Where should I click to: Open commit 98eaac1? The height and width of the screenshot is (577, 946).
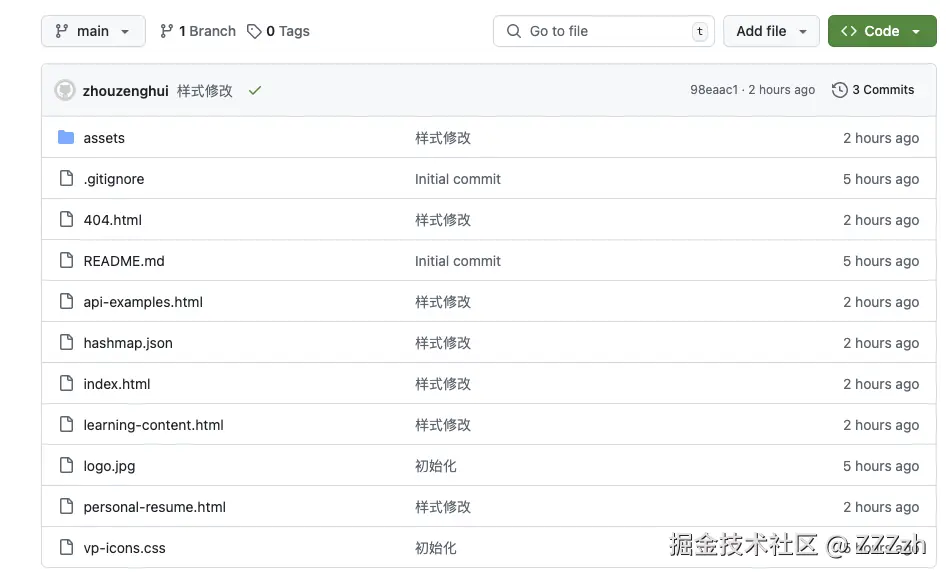coord(714,90)
